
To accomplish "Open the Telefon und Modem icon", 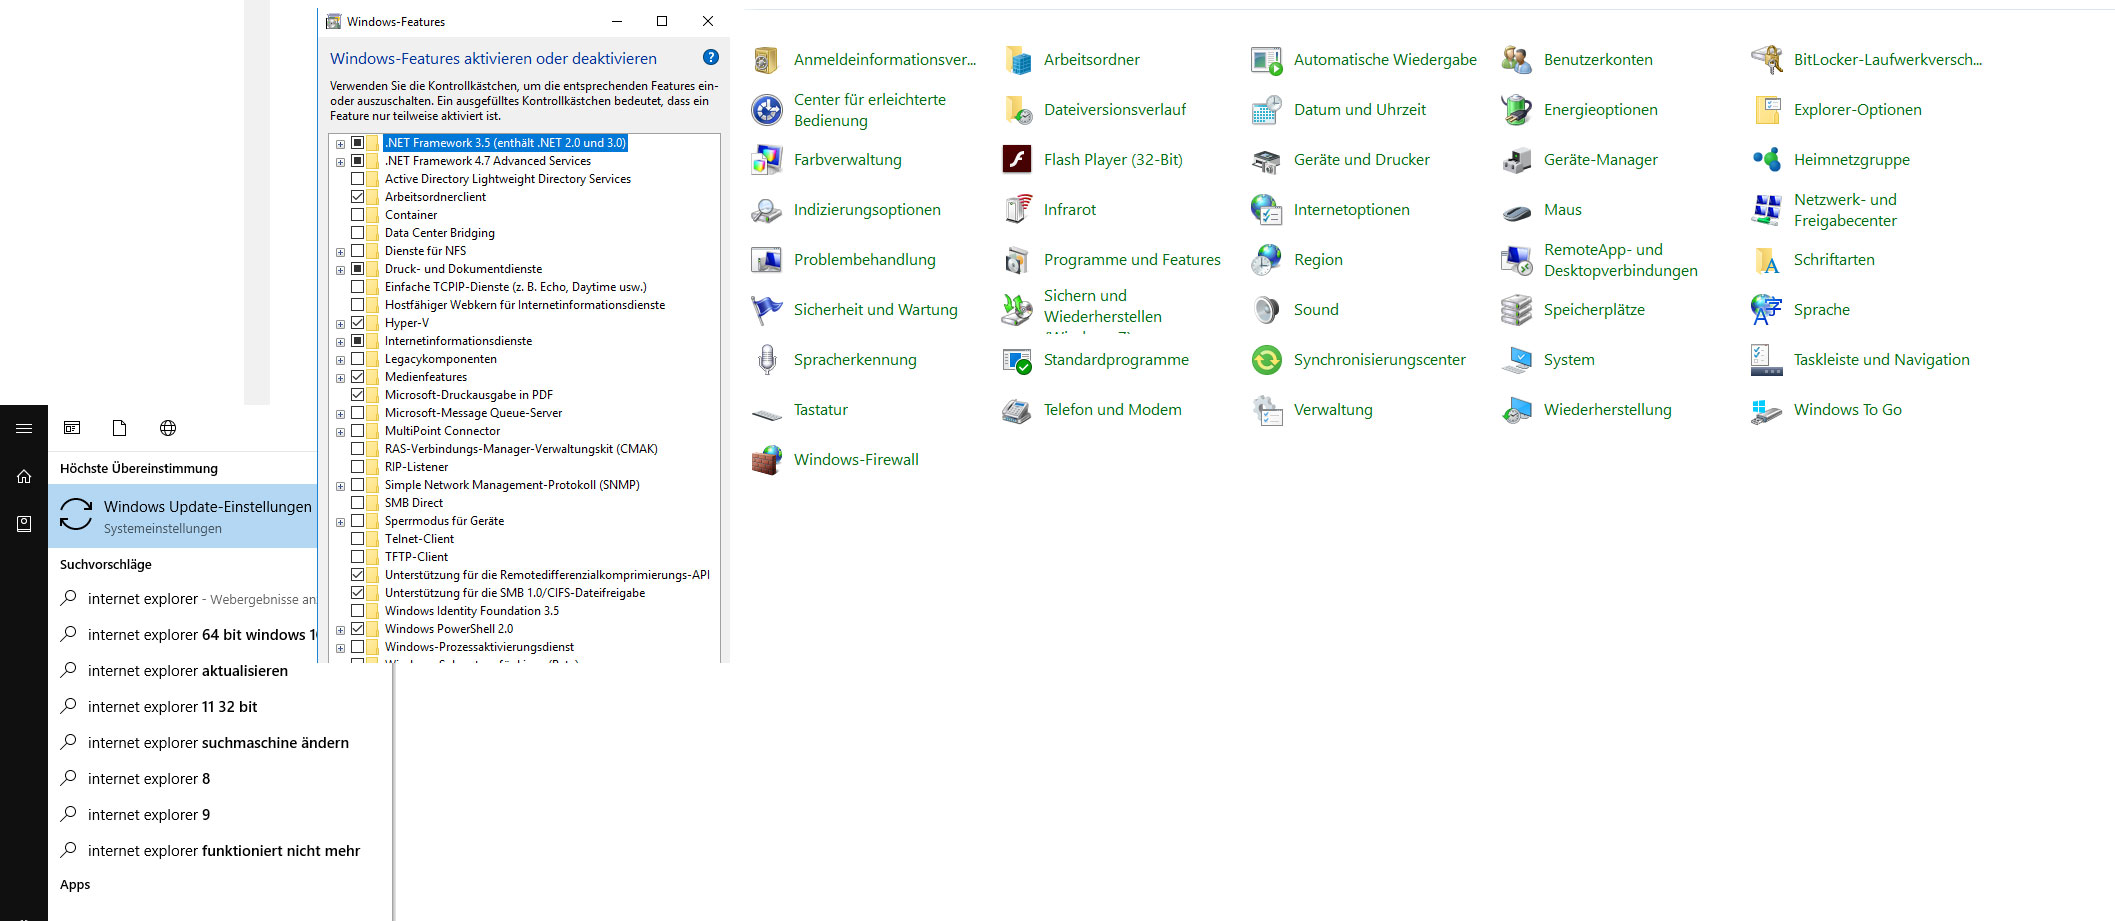I will (1017, 410).
